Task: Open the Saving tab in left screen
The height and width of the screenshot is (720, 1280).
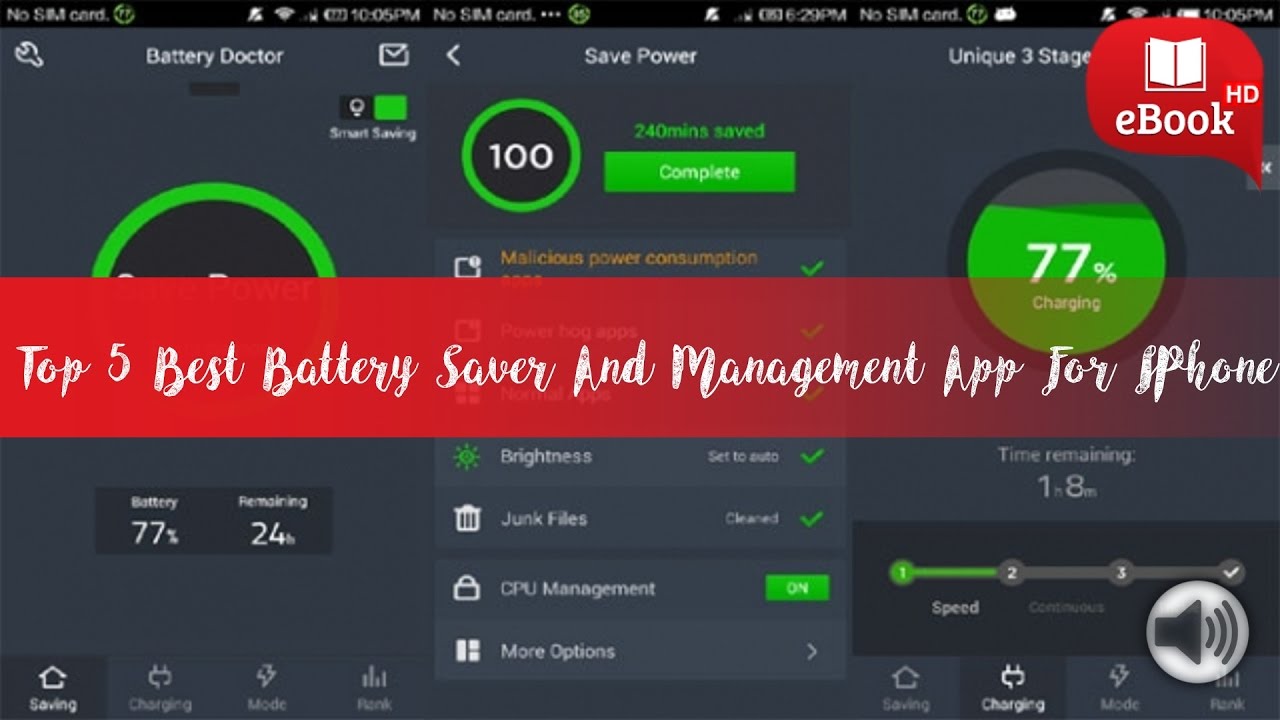Action: (52, 688)
